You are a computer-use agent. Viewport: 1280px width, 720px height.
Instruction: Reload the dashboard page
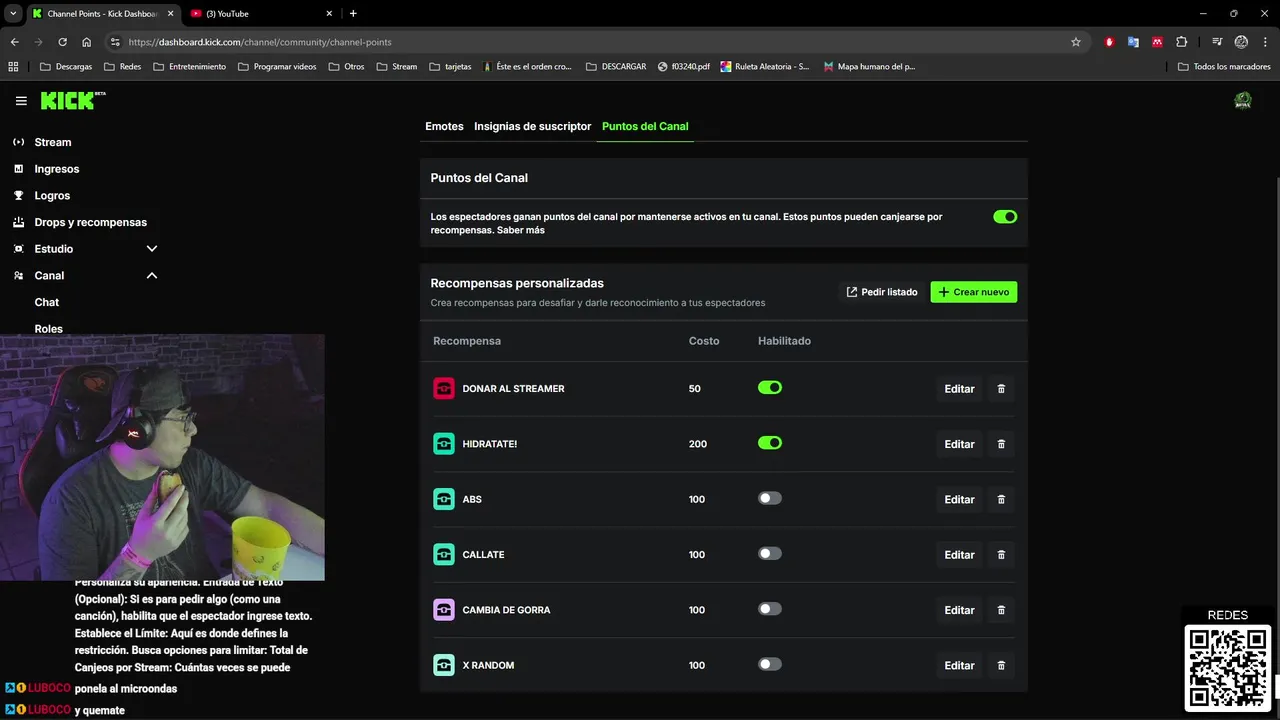click(62, 42)
